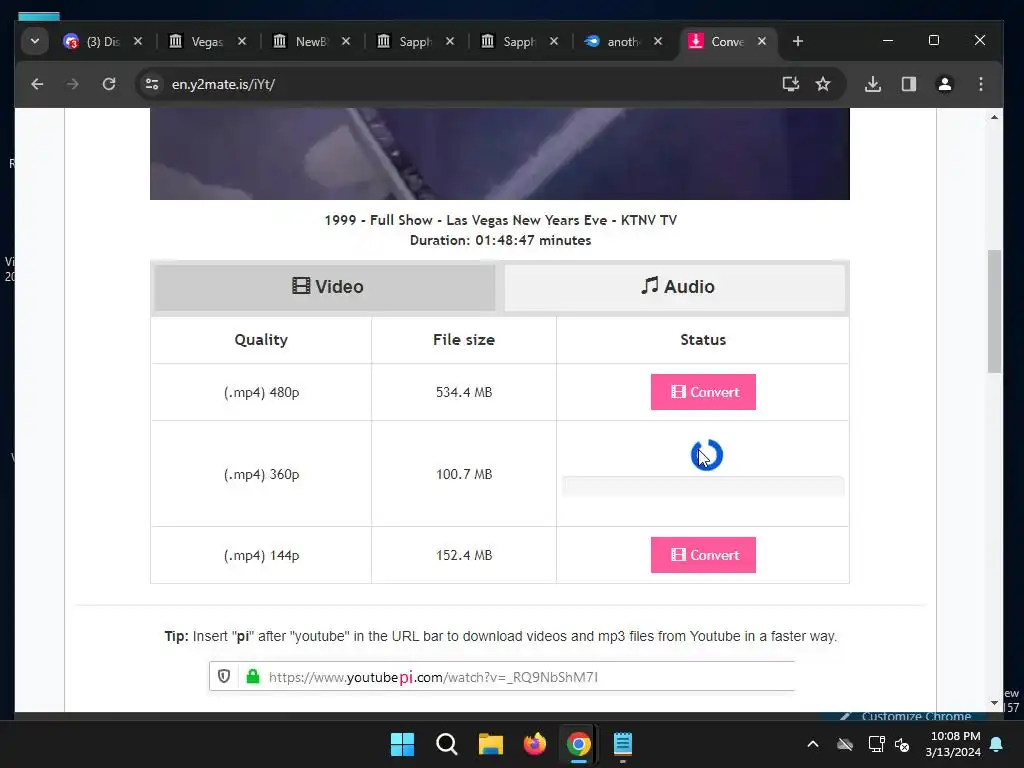
Task: Close the NewB tab
Action: tap(345, 41)
